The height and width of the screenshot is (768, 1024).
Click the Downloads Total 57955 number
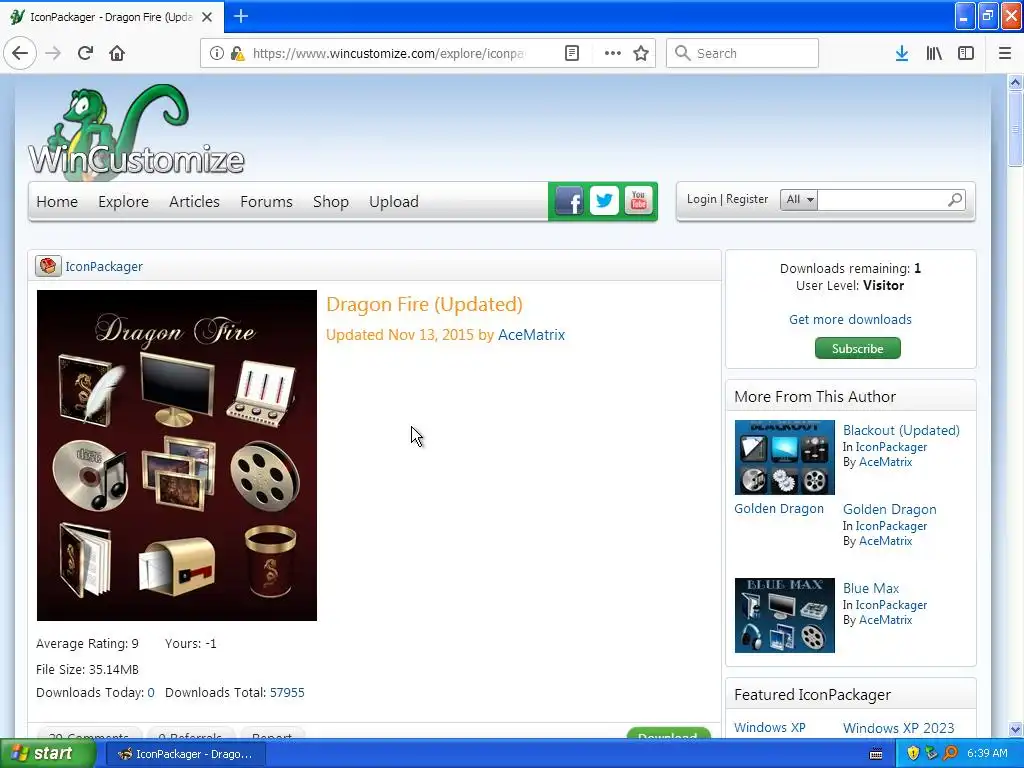287,692
